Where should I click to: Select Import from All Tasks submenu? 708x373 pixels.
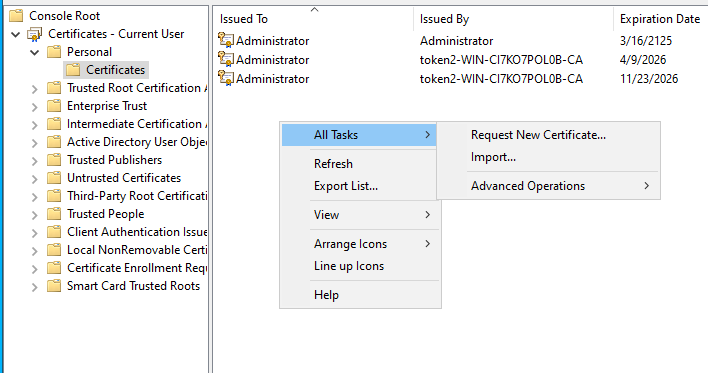coord(548,157)
